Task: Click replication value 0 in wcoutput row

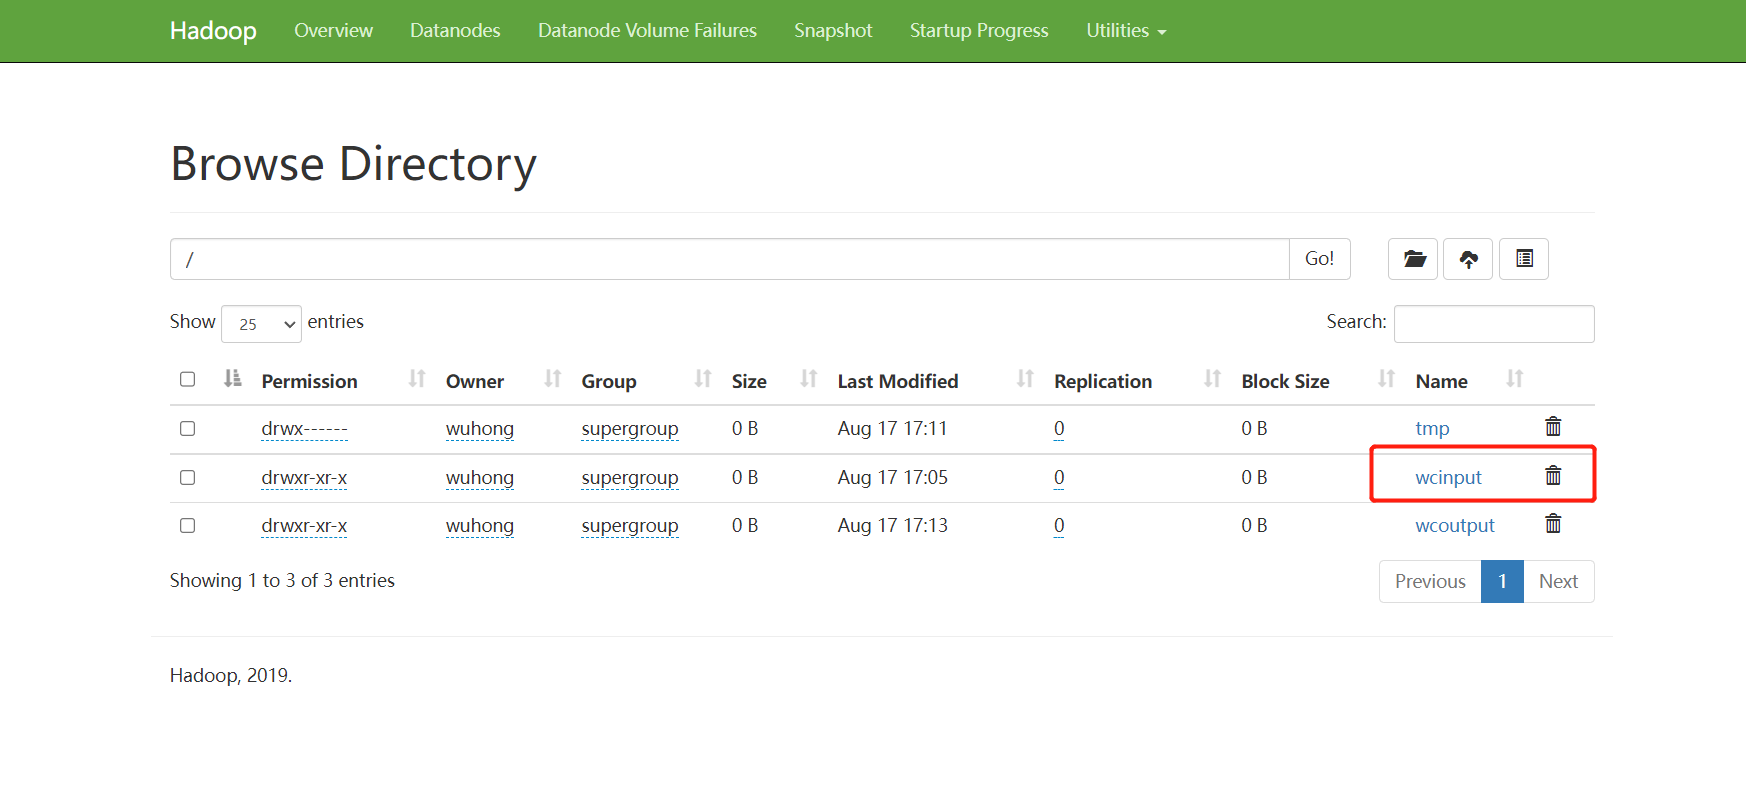Action: 1059,525
